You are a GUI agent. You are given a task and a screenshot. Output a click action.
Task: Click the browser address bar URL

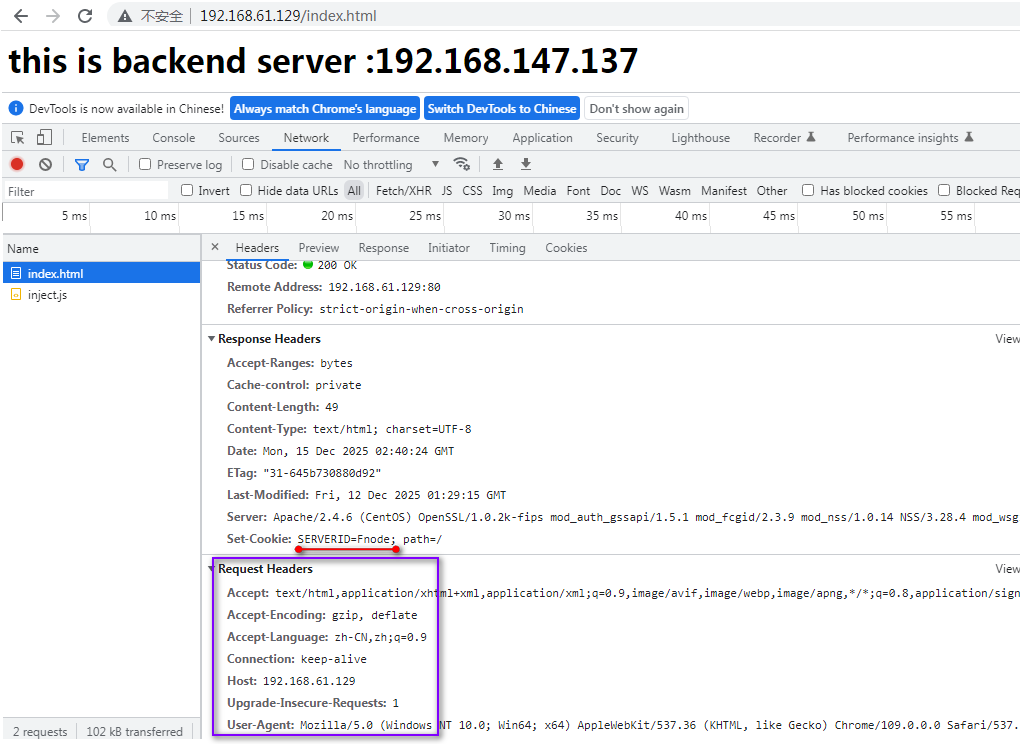288,16
